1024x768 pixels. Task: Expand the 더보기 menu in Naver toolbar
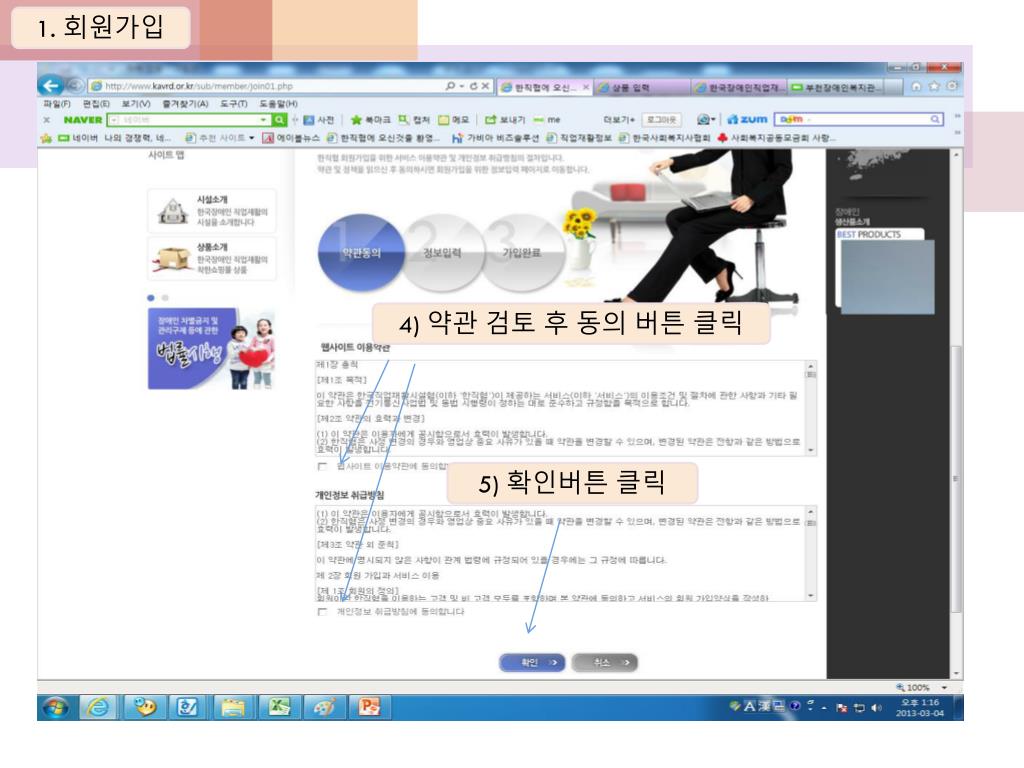point(618,120)
